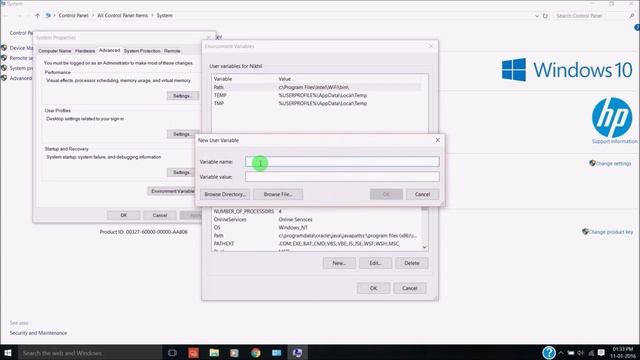
Task: Click the blue help question mark tray icon
Action: tap(549, 352)
